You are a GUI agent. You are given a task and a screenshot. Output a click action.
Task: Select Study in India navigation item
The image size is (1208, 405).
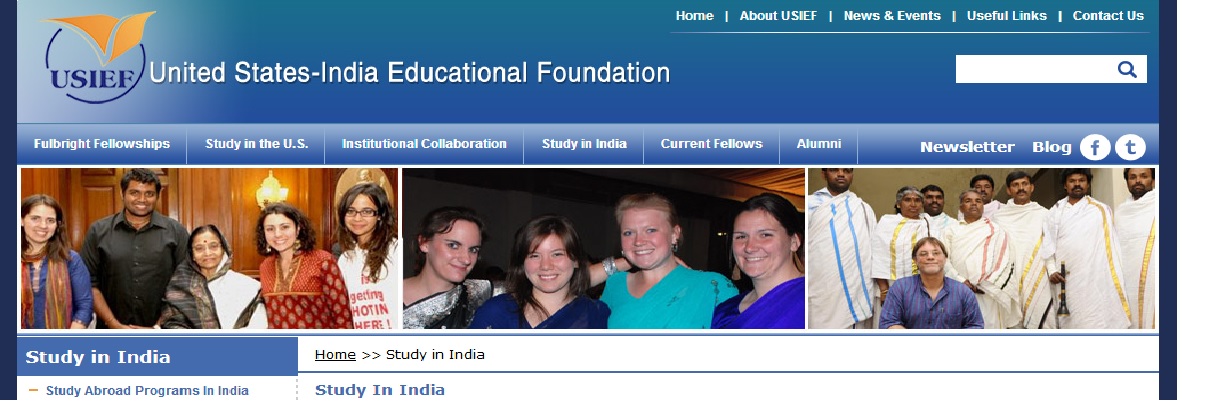tap(584, 144)
